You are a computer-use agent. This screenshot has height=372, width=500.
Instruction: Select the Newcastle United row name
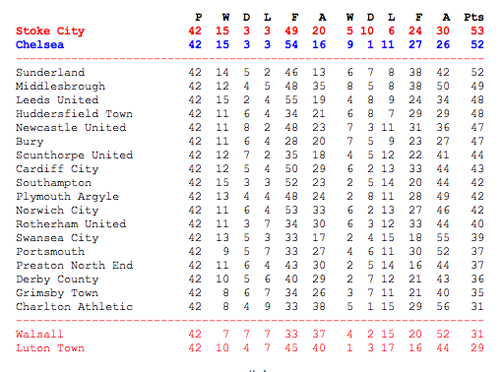click(x=71, y=128)
